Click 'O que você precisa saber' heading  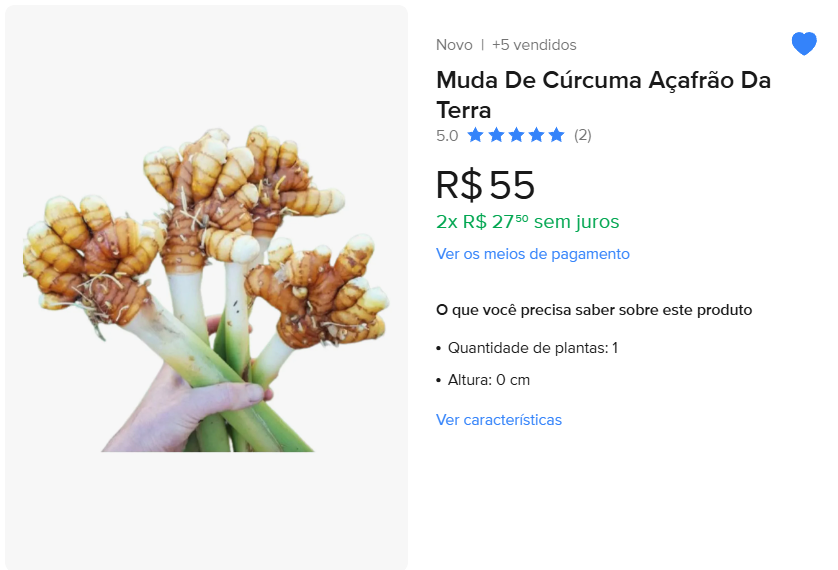click(594, 310)
